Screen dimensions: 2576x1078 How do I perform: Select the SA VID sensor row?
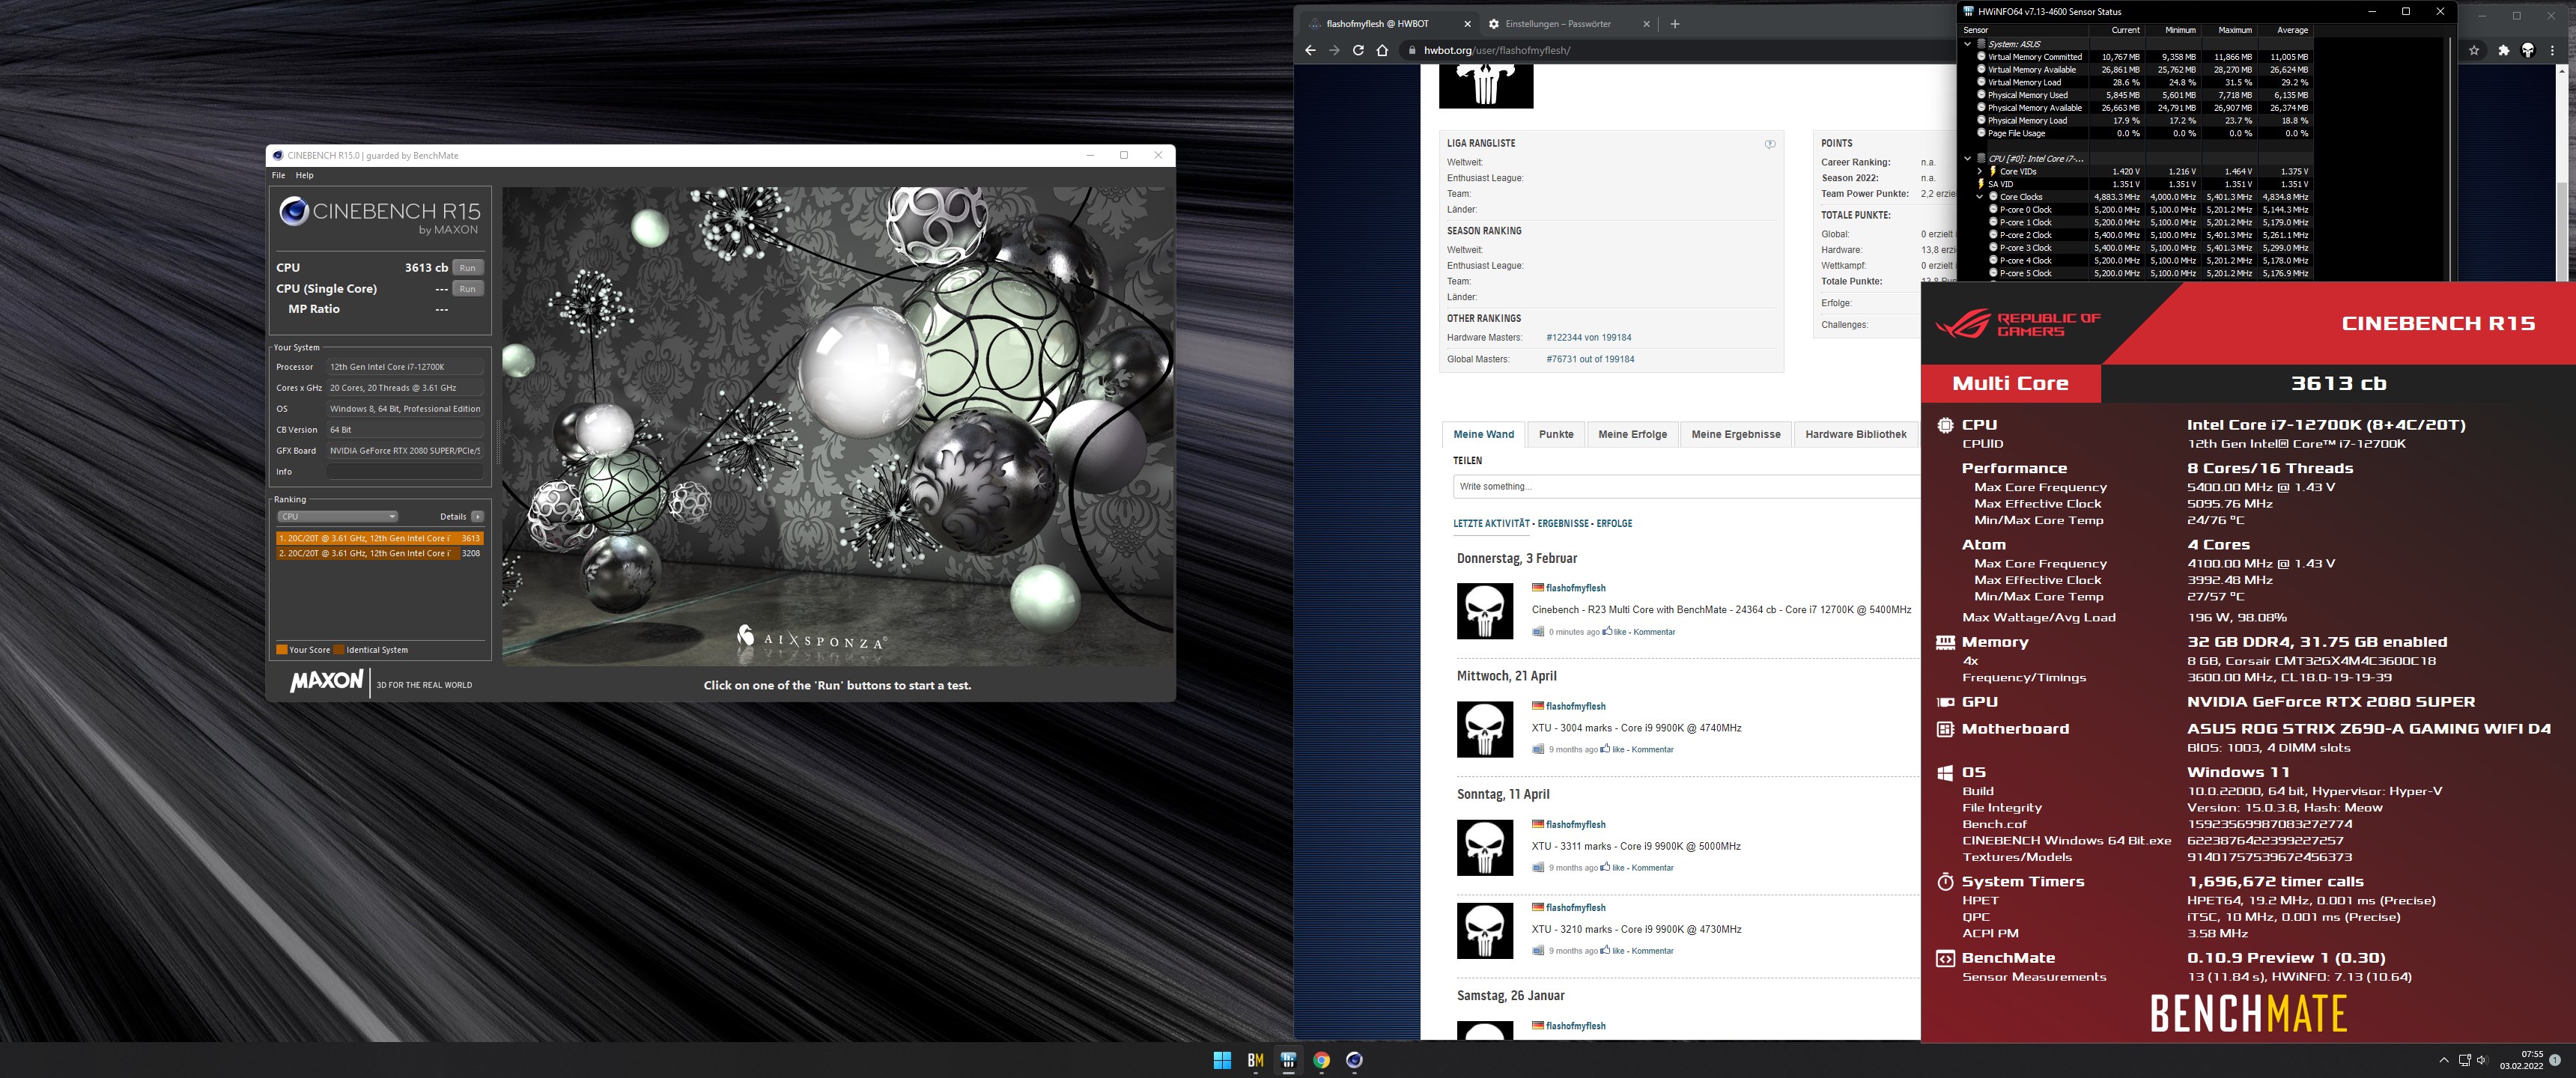2136,184
